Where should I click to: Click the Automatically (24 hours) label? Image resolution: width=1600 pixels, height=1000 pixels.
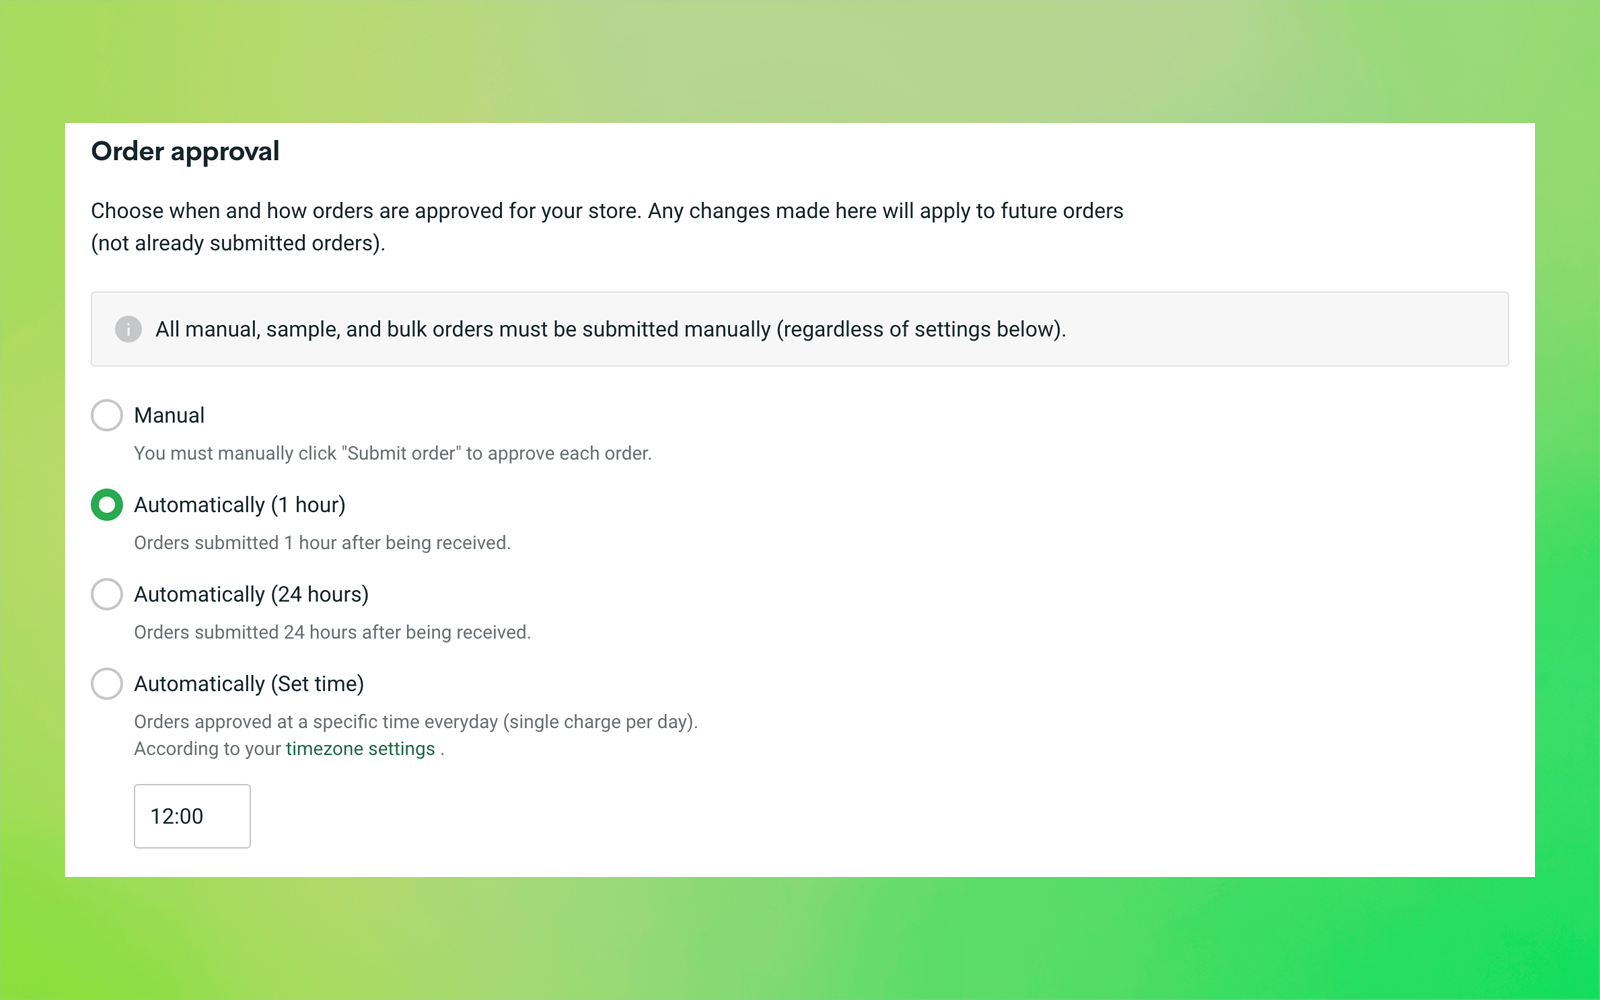(x=251, y=594)
